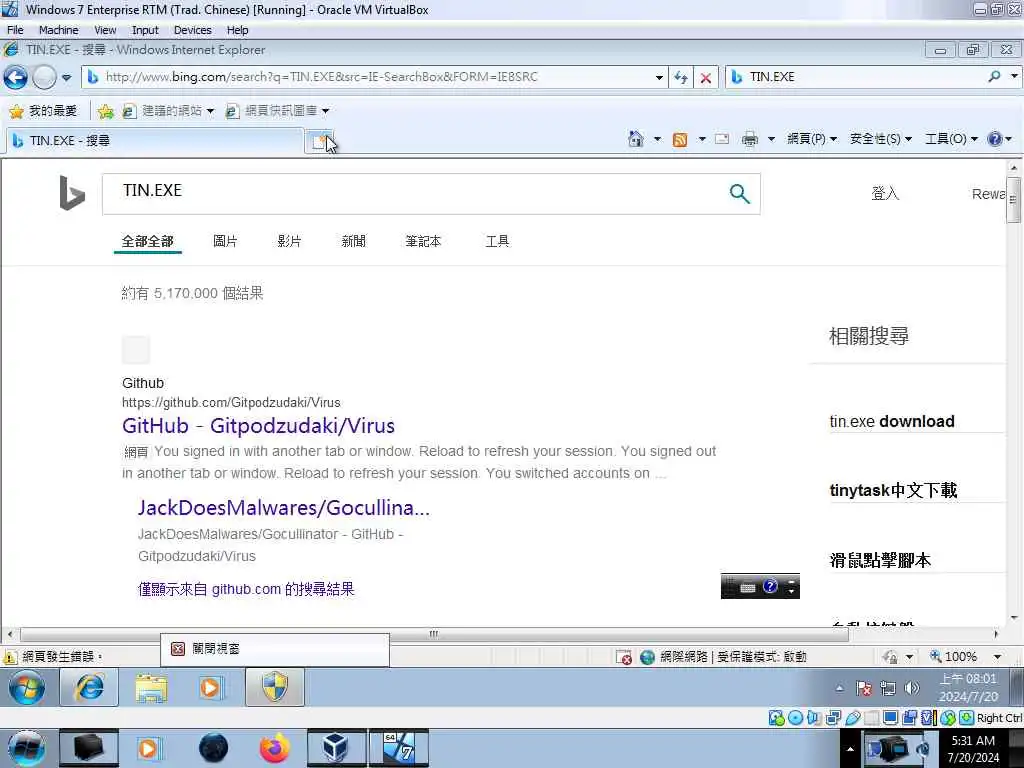The width and height of the screenshot is (1024, 768).
Task: Click the guest volume speaker icon
Action: (912, 688)
